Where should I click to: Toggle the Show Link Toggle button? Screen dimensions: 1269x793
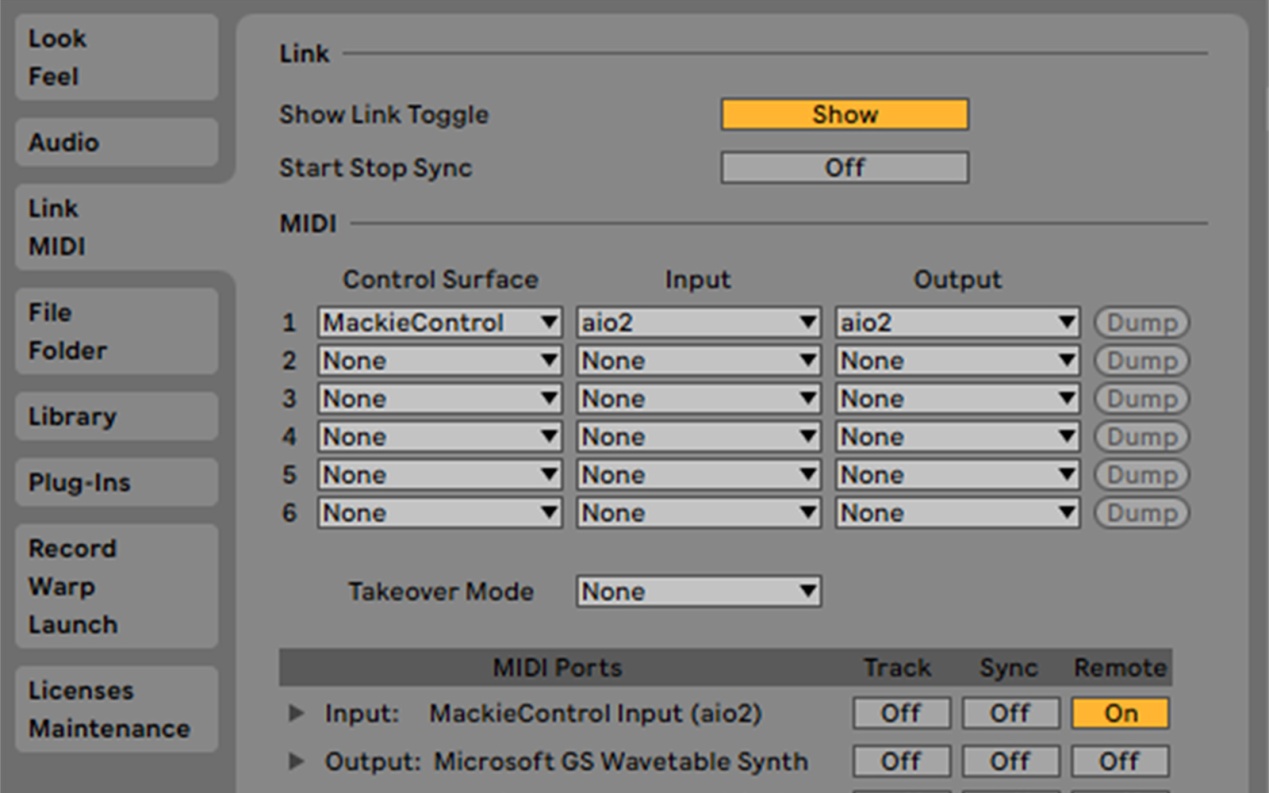[x=845, y=114]
